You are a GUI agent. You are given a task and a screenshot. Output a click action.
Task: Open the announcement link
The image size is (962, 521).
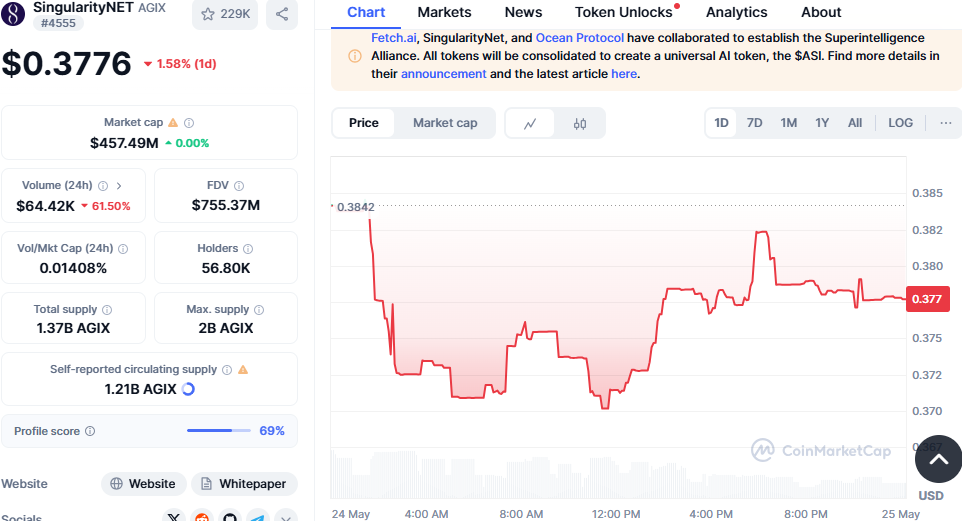[444, 74]
